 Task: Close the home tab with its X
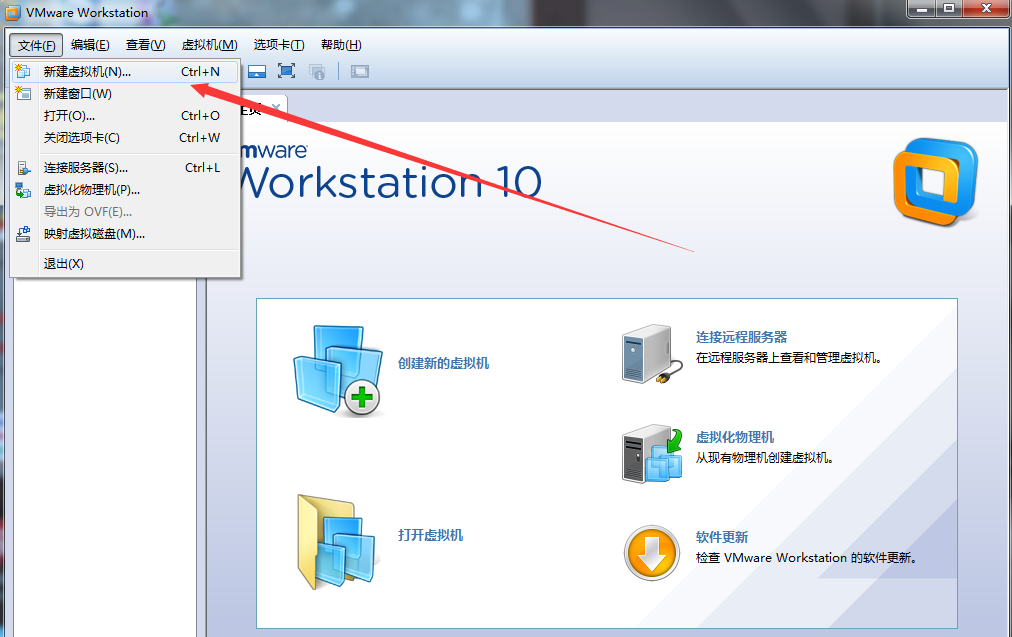point(276,106)
